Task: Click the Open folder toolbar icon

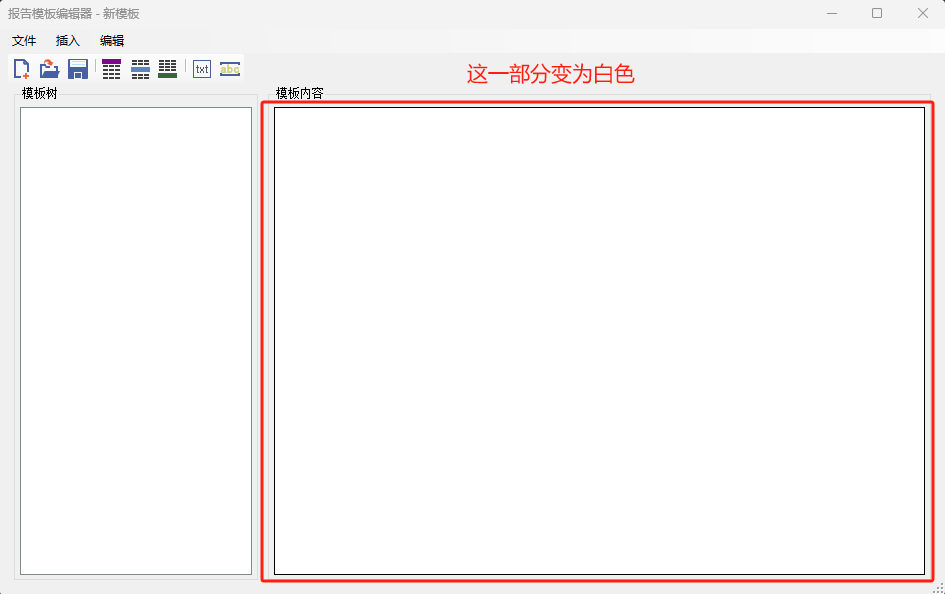Action: 49,69
